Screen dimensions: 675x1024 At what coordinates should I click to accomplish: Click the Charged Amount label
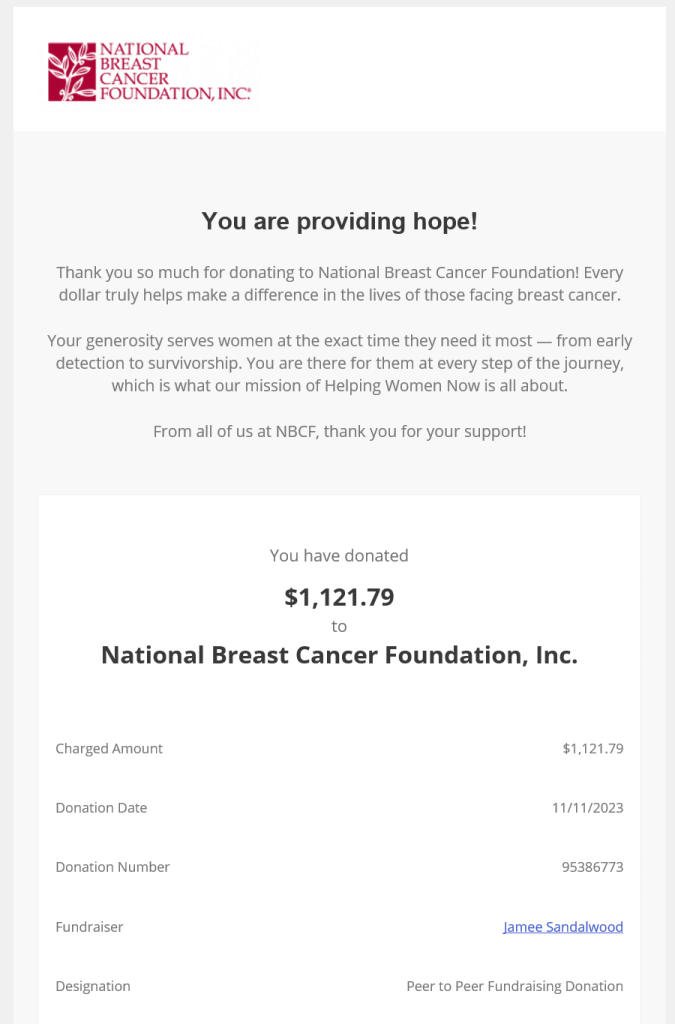[x=109, y=749]
